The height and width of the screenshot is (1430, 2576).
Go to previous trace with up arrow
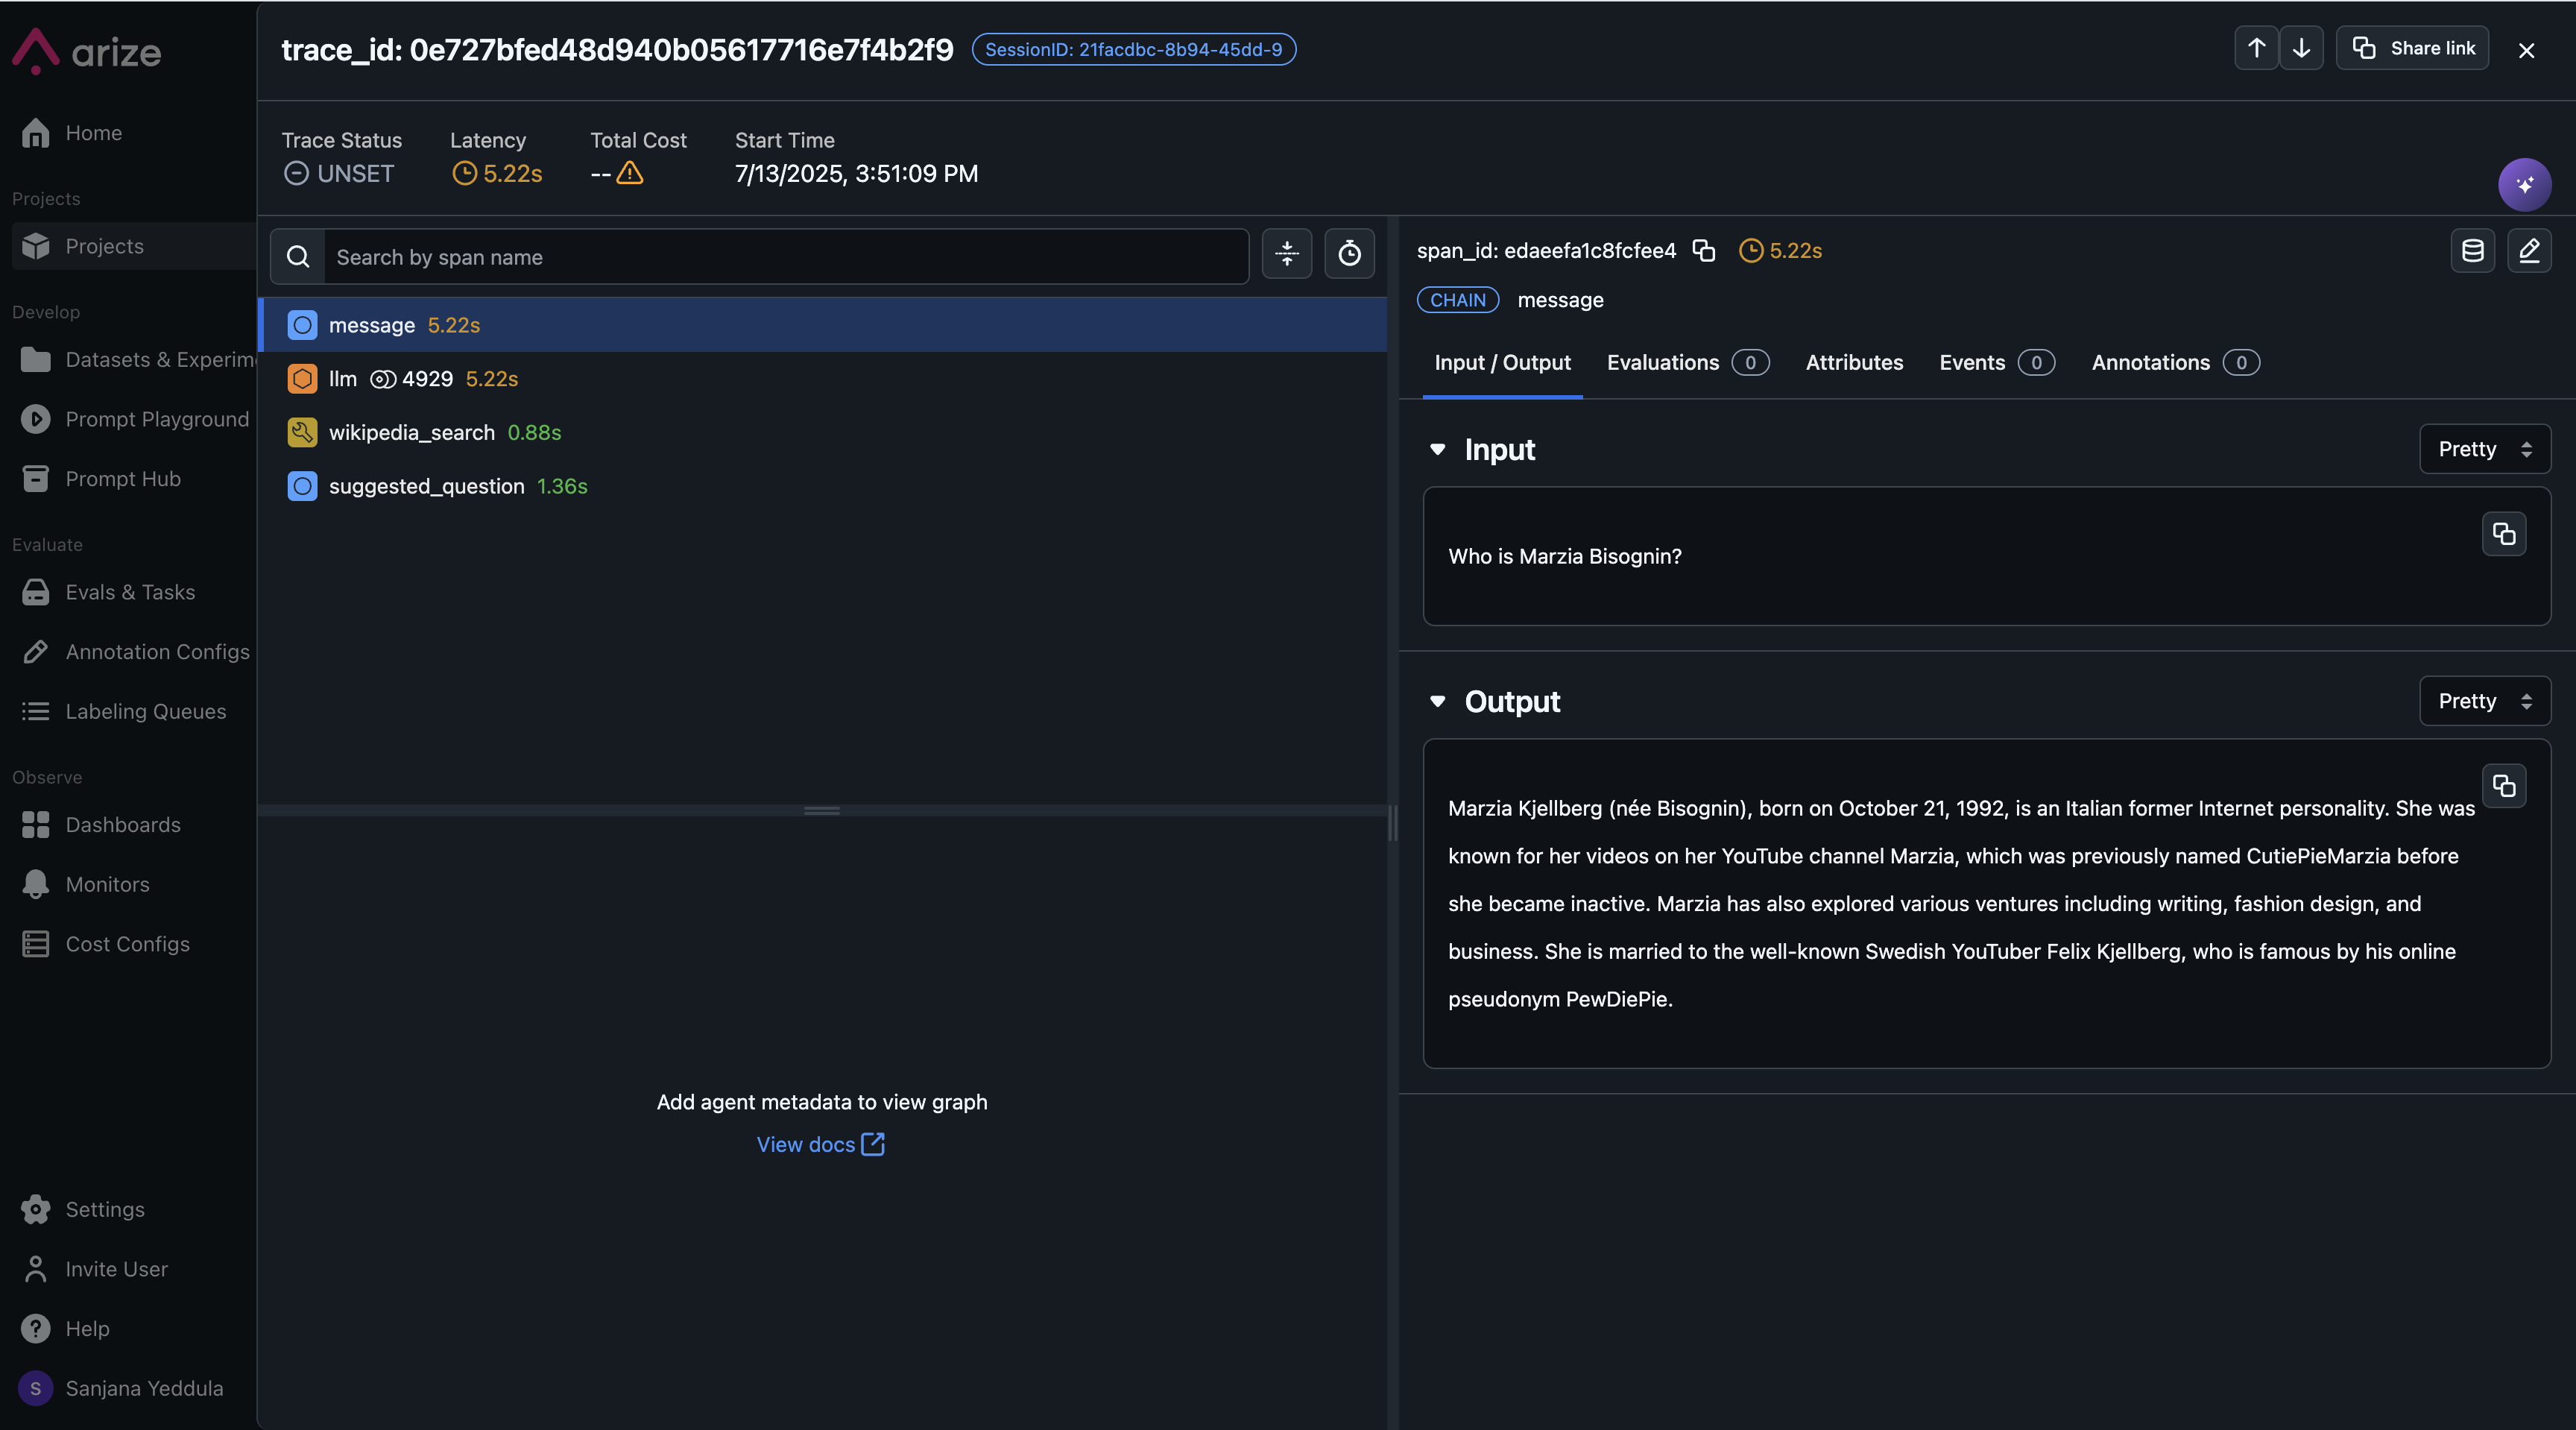(x=2256, y=48)
